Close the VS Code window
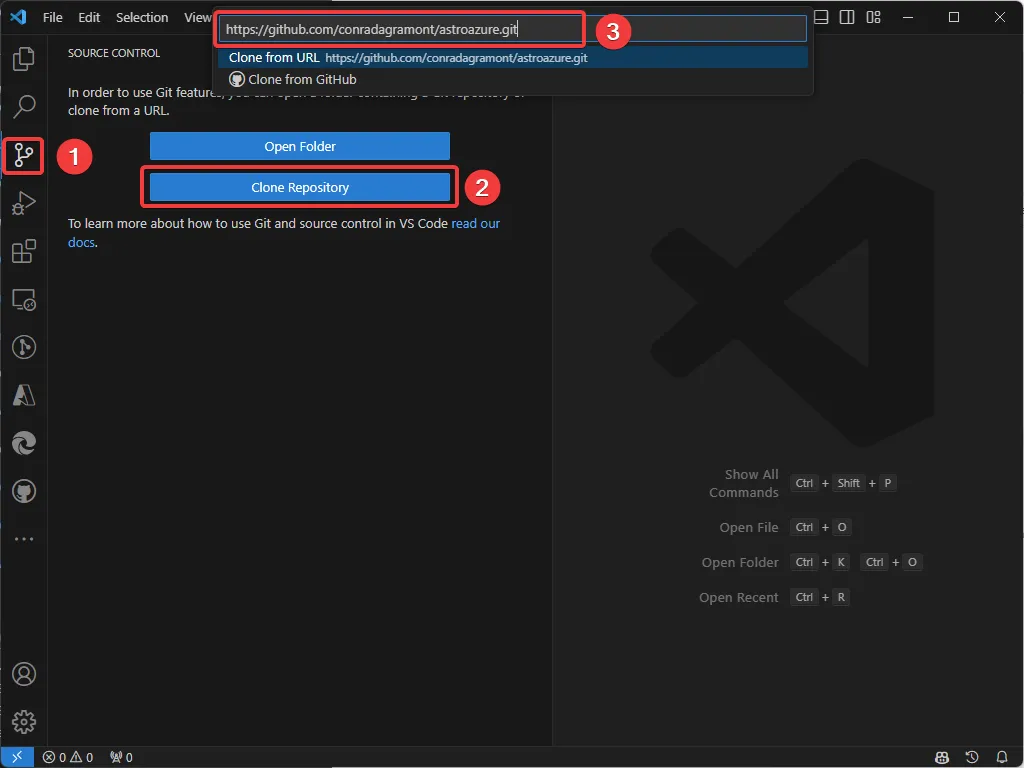The width and height of the screenshot is (1024, 768). (1000, 17)
